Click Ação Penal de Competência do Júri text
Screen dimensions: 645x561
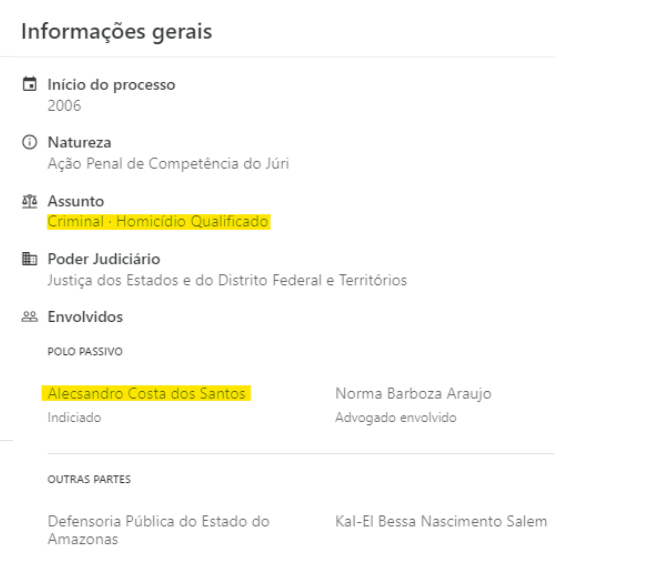pos(168,164)
